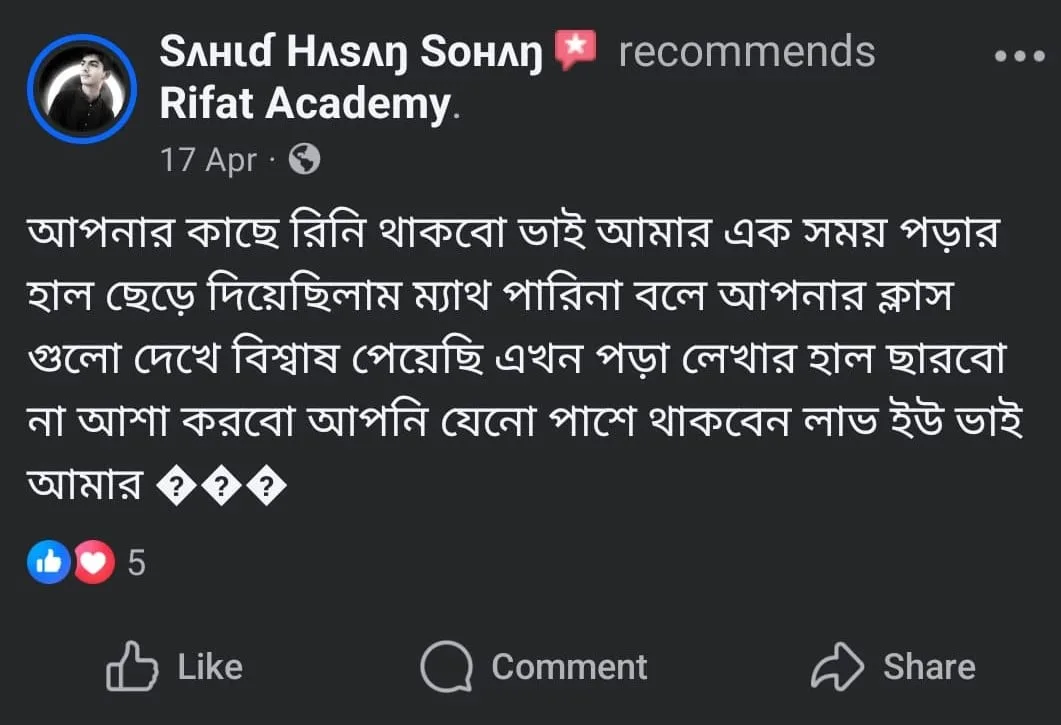Click the thumbs-up outline Like icon
Image resolution: width=1061 pixels, height=725 pixels.
point(132,666)
